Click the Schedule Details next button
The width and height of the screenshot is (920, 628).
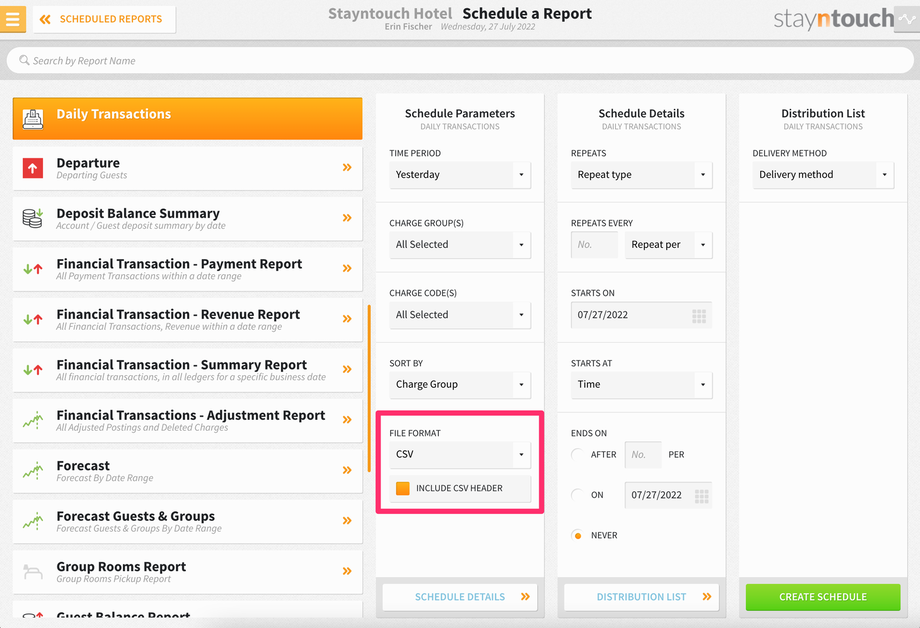(x=460, y=597)
